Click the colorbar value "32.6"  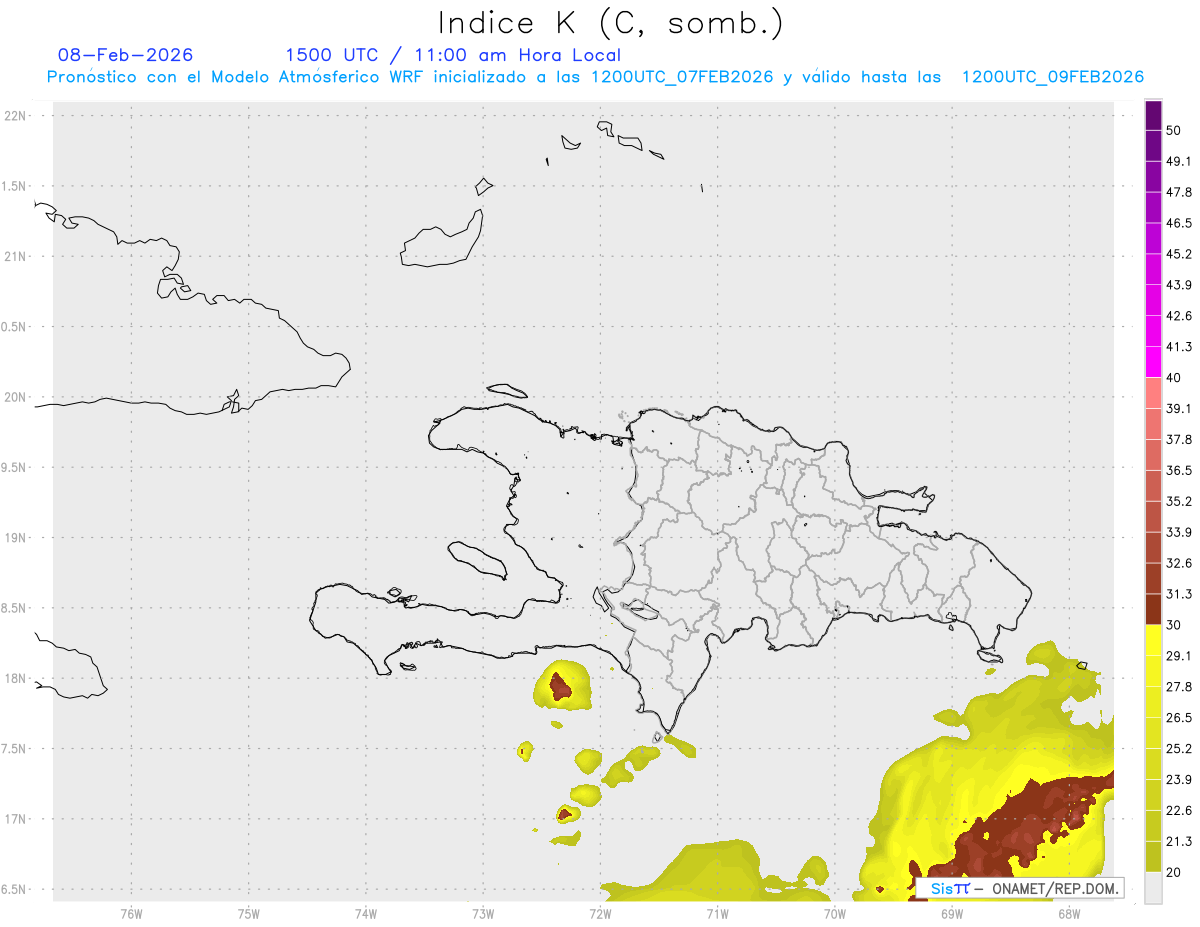pyautogui.click(x=1179, y=563)
